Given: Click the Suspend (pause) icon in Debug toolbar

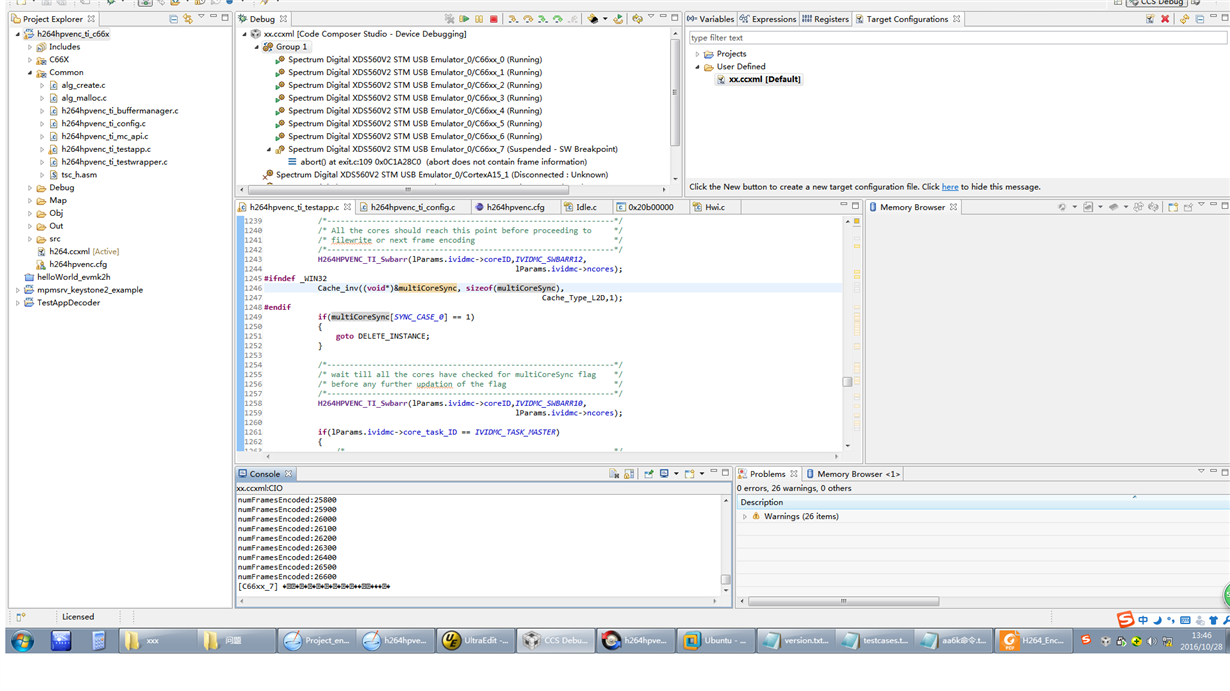Looking at the screenshot, I should (479, 19).
